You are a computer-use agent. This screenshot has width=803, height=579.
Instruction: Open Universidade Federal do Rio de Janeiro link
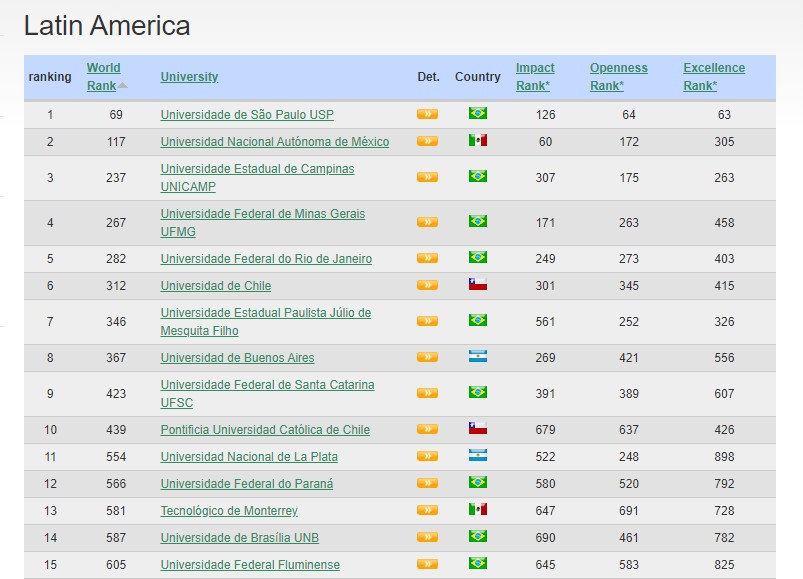(x=266, y=259)
